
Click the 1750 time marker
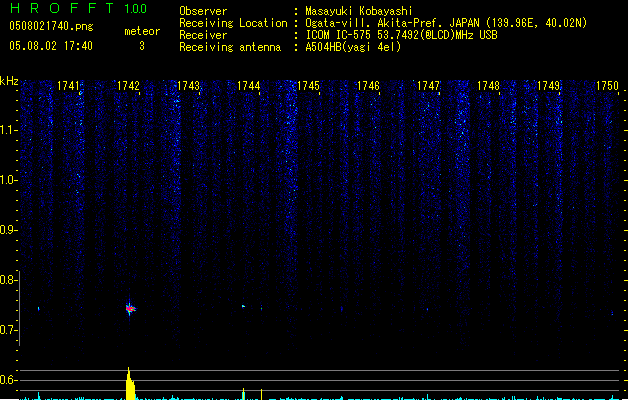[608, 87]
